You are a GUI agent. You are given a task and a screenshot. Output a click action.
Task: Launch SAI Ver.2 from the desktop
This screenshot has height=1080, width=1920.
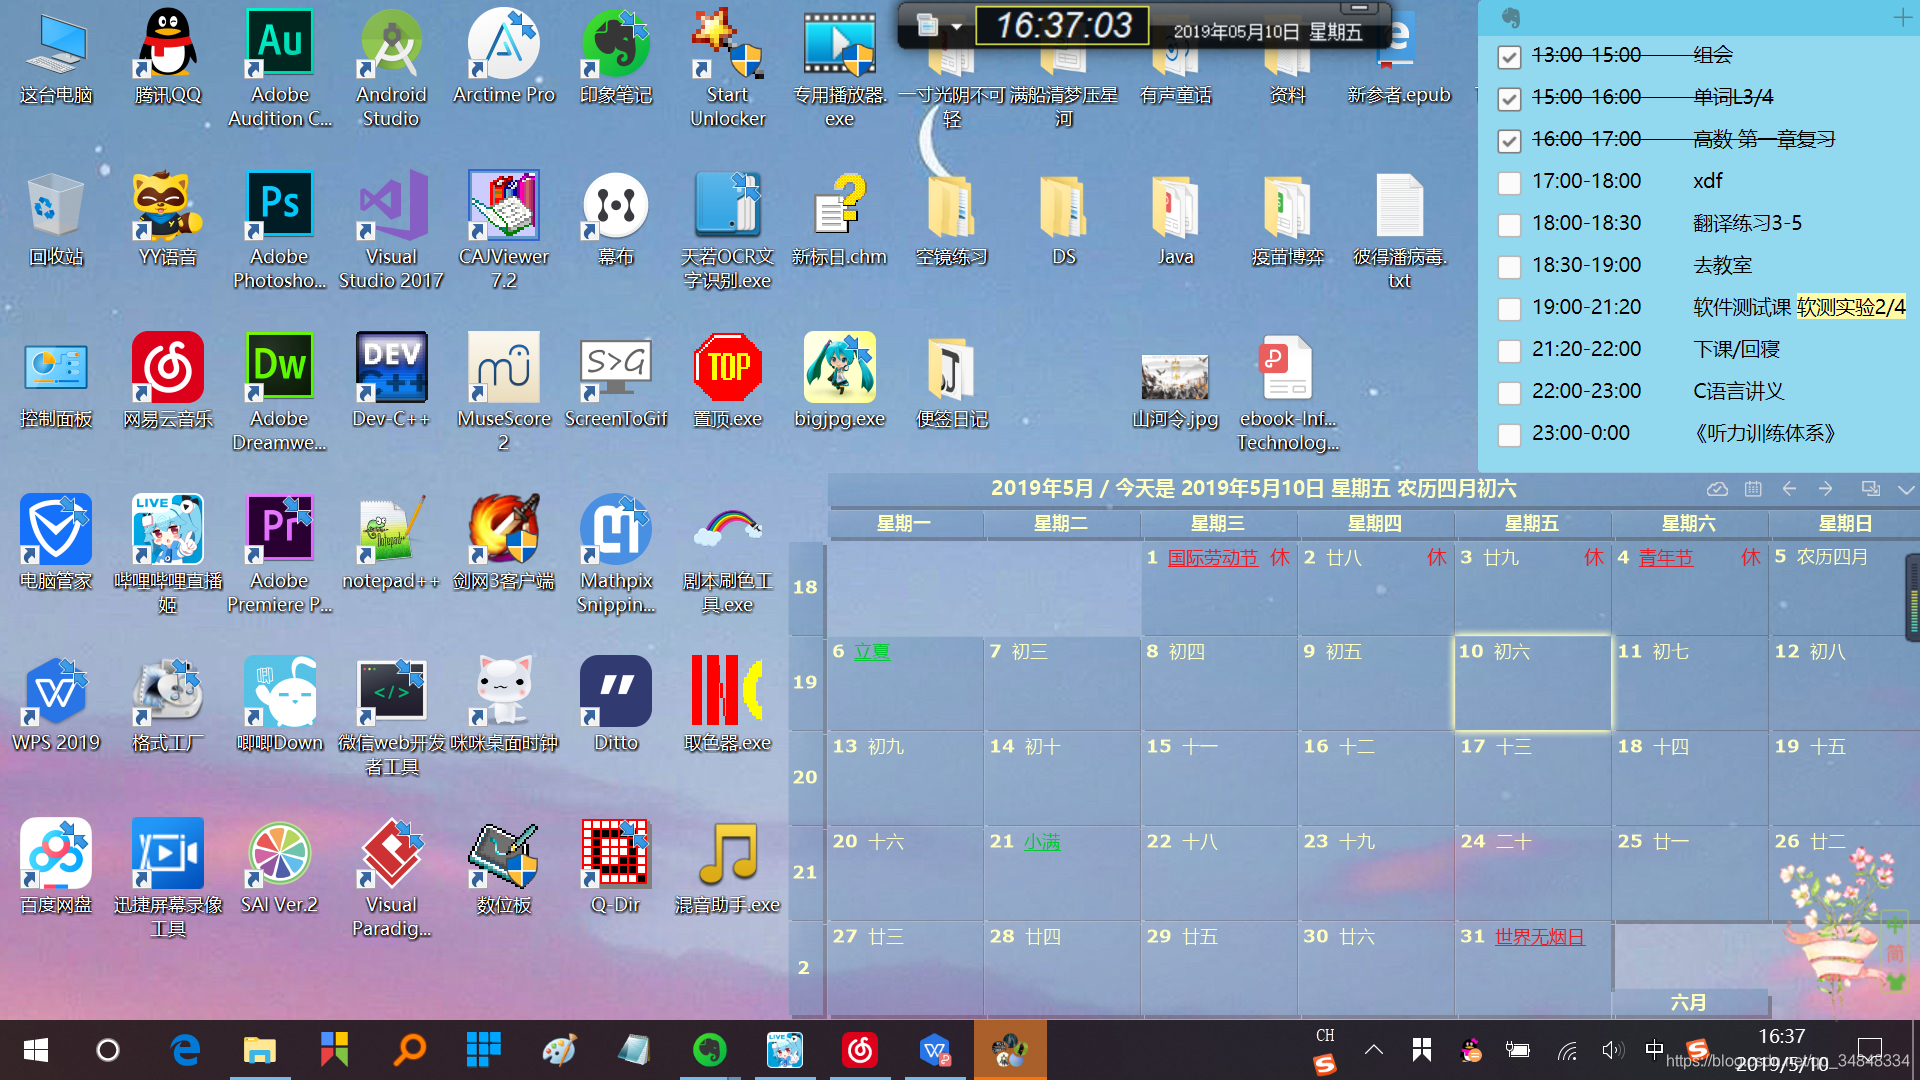(x=280, y=868)
